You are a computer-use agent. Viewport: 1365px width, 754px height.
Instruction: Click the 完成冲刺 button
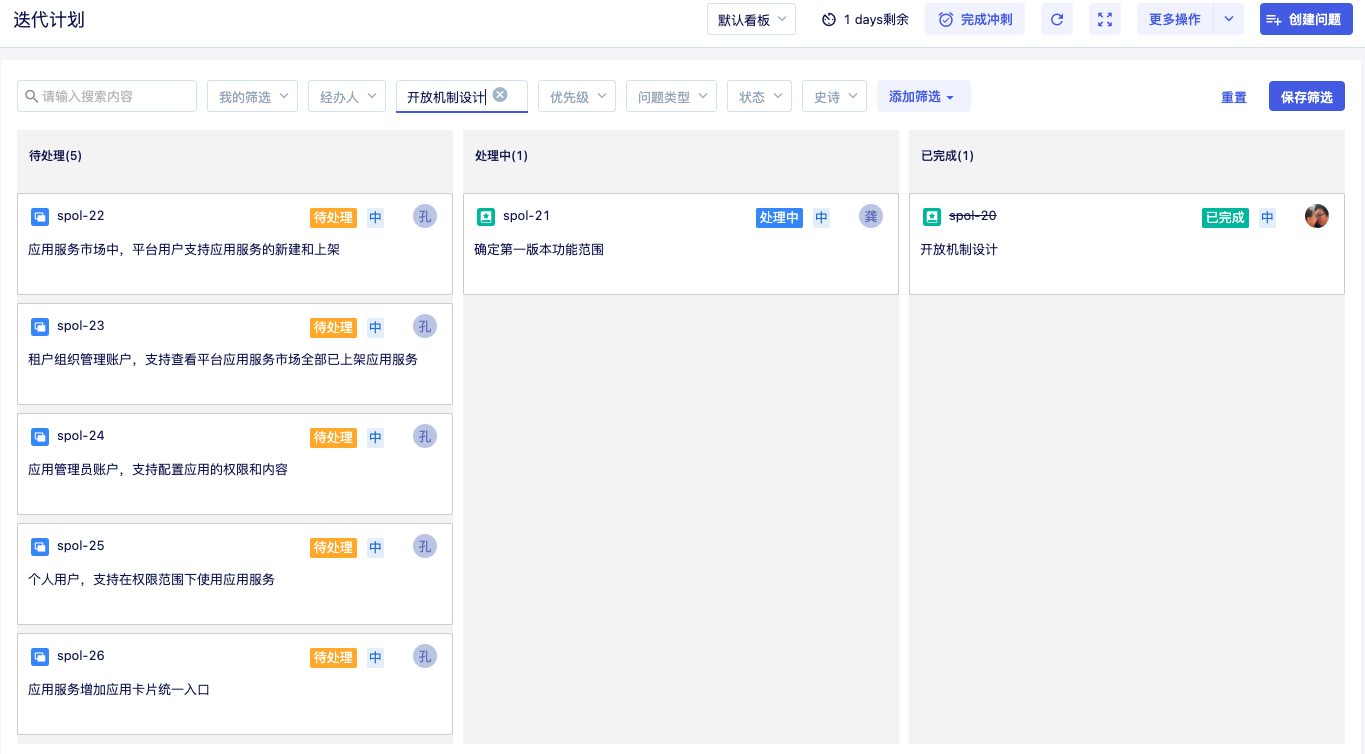(975, 19)
